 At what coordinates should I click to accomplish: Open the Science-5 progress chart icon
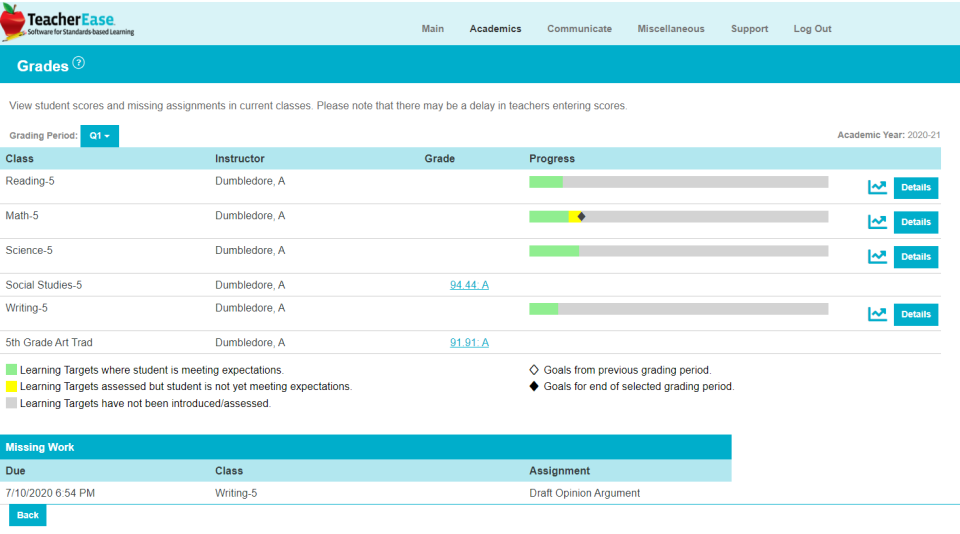point(877,257)
